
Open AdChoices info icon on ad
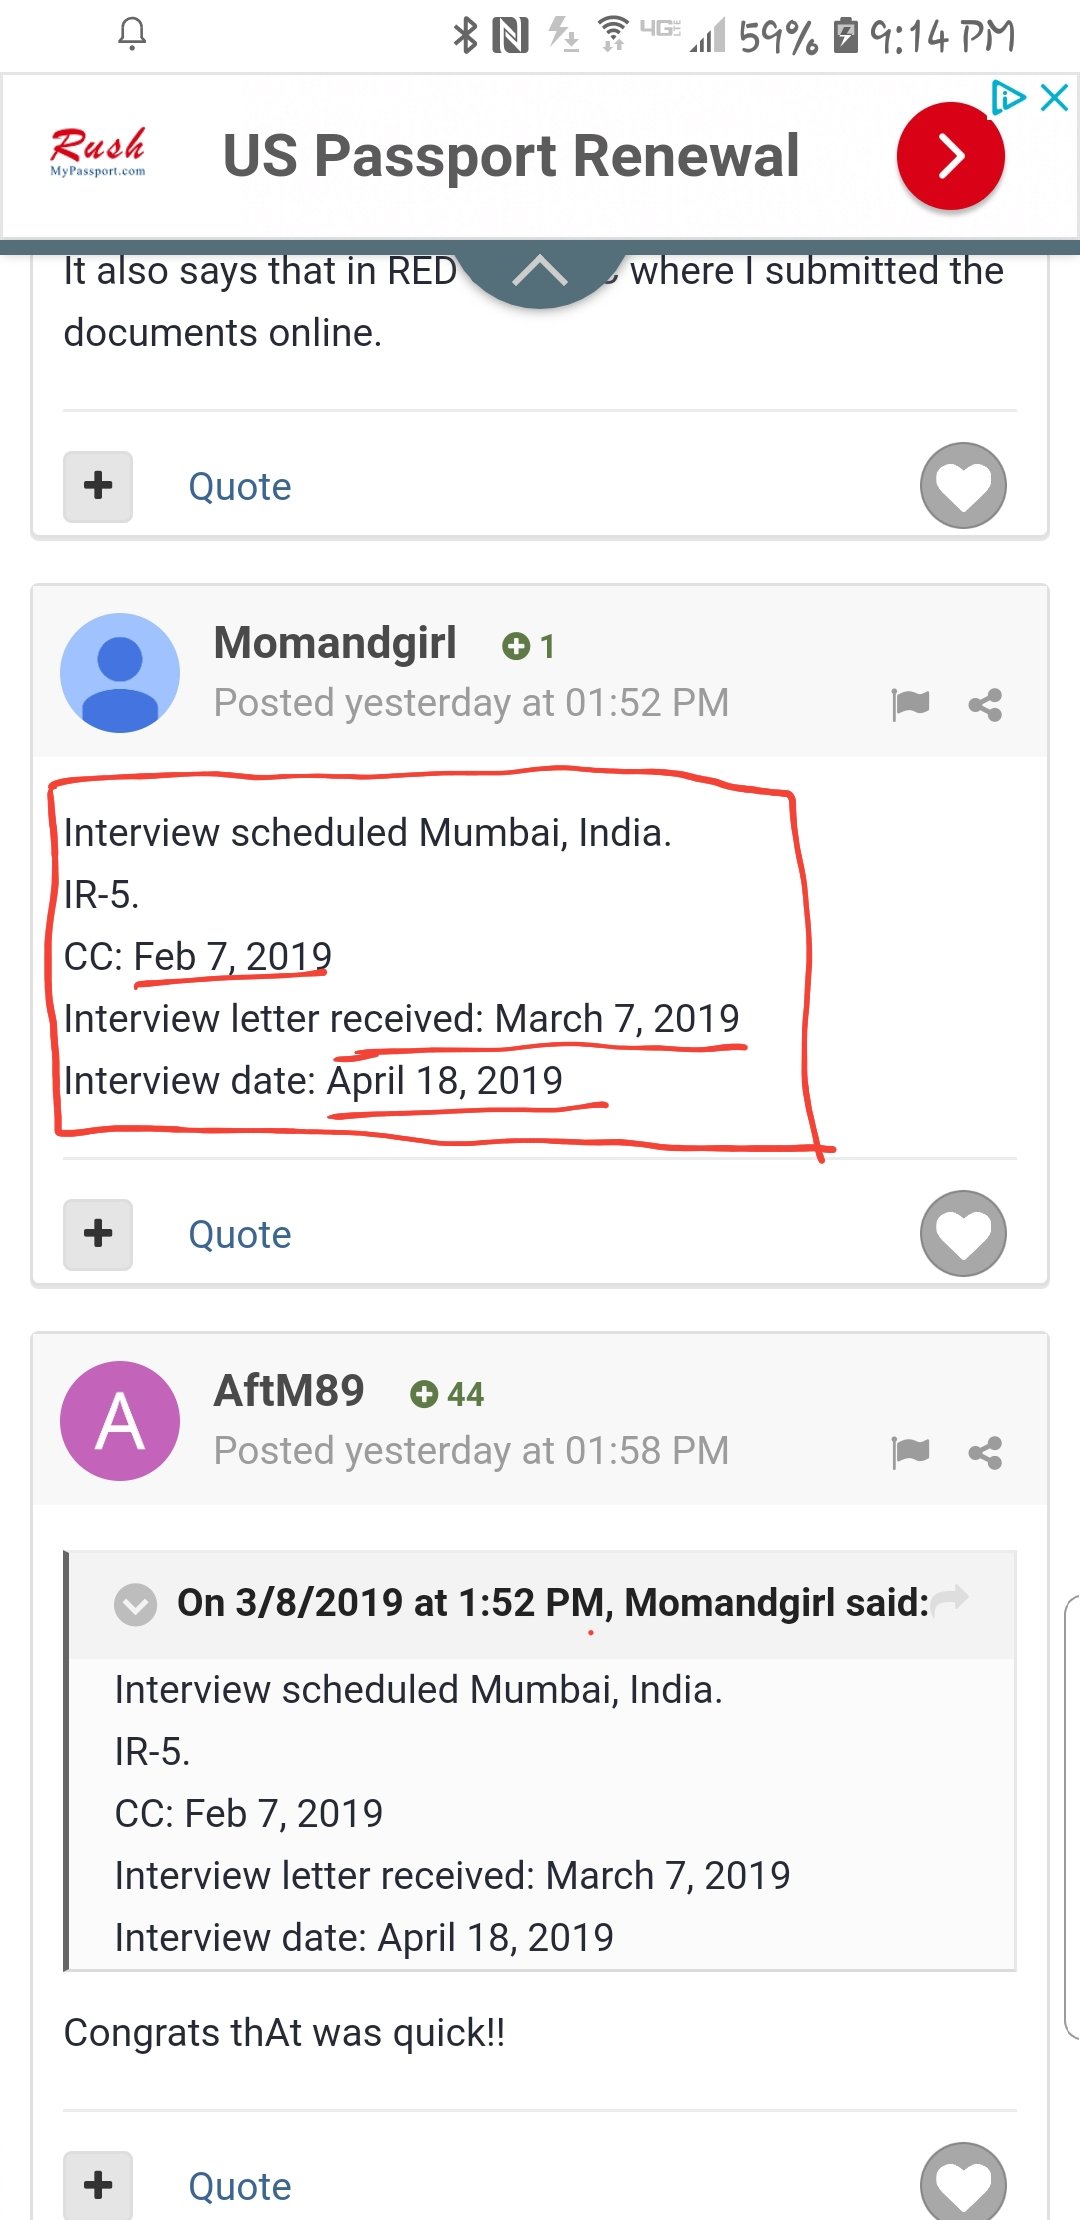[1008, 97]
